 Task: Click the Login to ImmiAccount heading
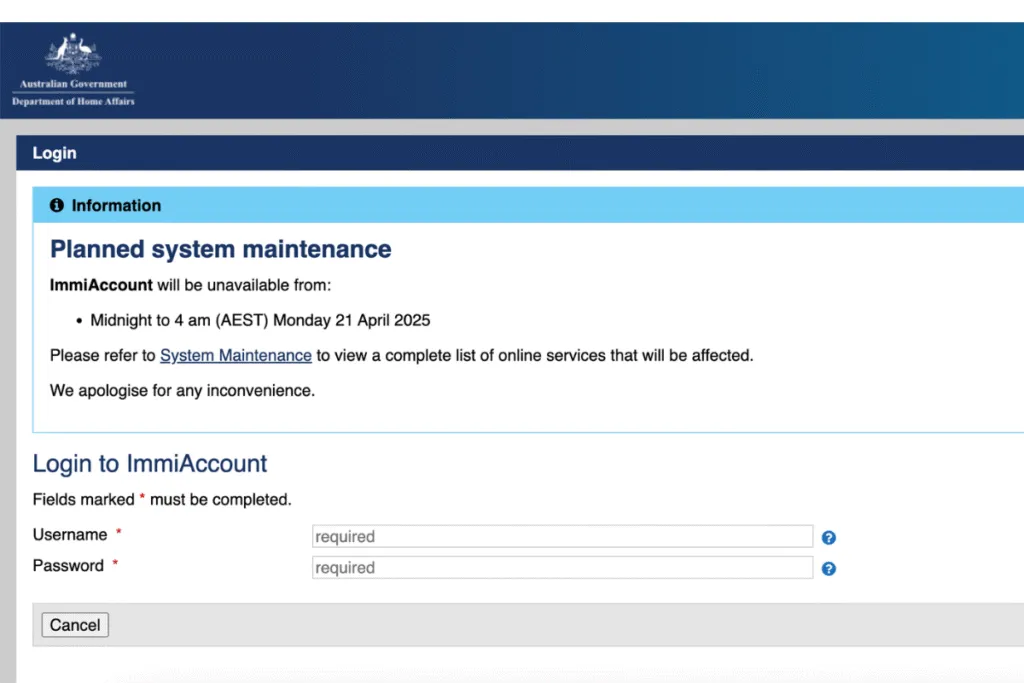pyautogui.click(x=150, y=464)
